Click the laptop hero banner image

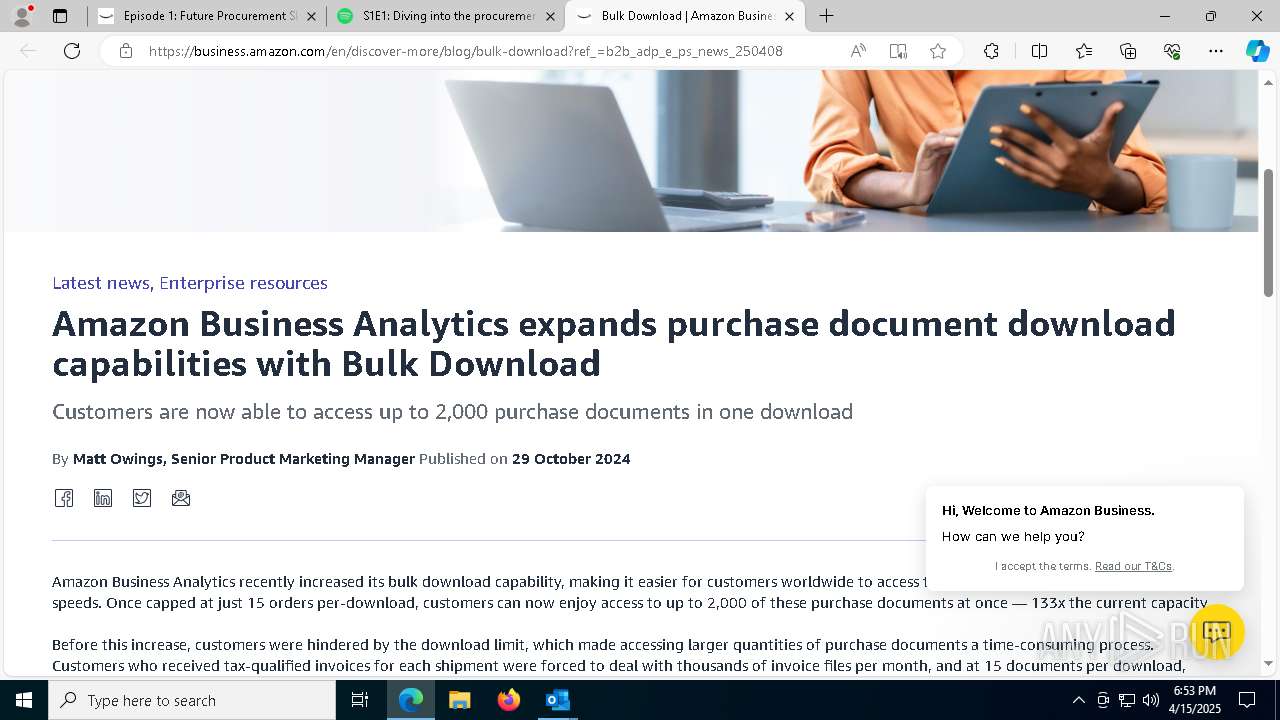630,151
